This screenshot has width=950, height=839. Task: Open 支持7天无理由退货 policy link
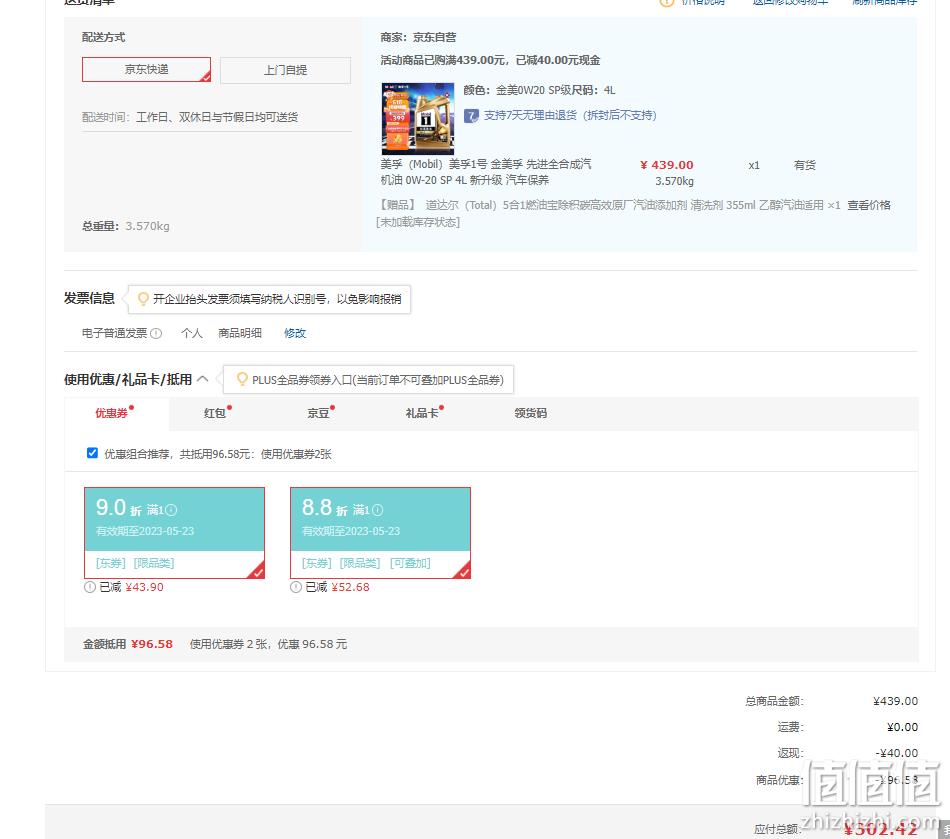[570, 116]
